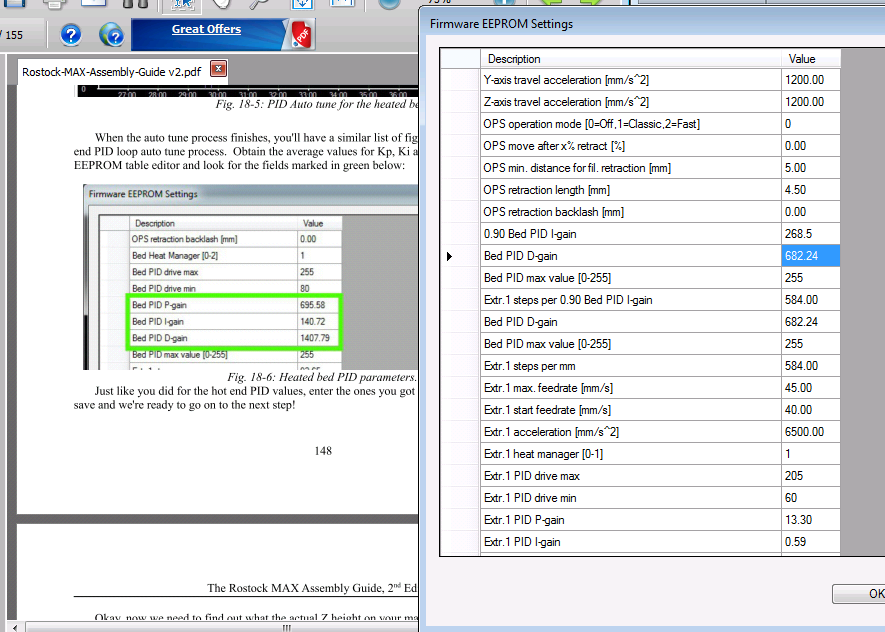Edit the OPS operation mode value cell

pyautogui.click(x=810, y=124)
